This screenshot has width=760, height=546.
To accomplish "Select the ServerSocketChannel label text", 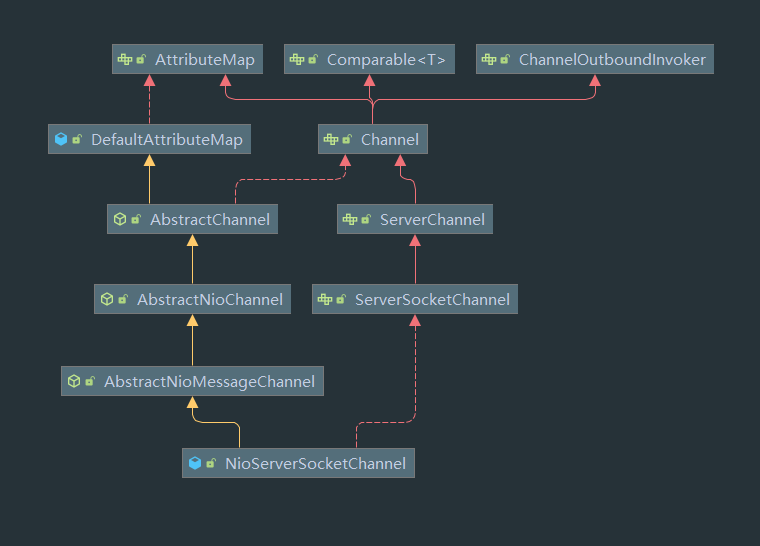I will [x=432, y=300].
